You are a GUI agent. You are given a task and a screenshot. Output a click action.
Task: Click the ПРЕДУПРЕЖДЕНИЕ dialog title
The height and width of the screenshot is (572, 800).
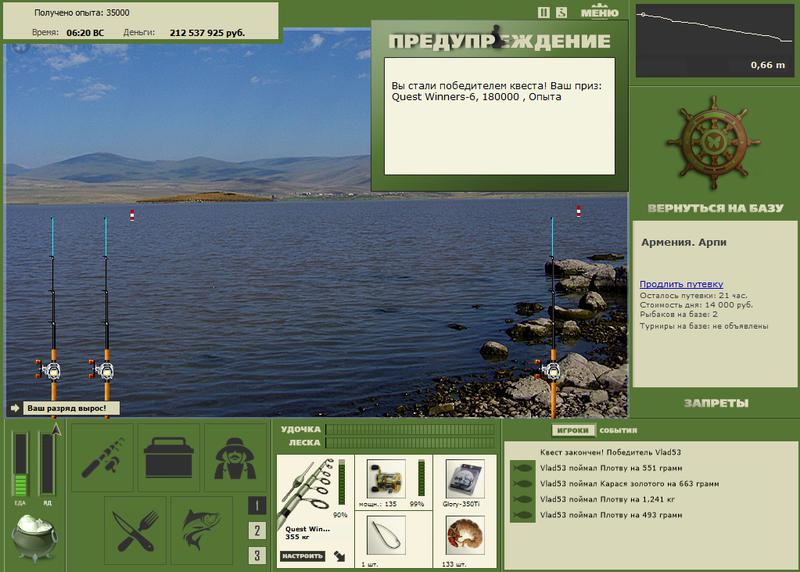pyautogui.click(x=499, y=41)
